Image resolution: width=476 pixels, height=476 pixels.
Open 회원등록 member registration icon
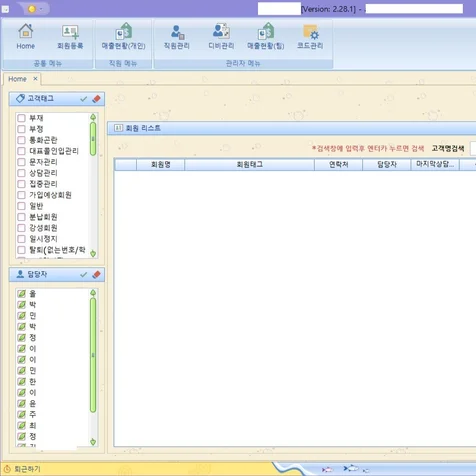click(x=70, y=37)
